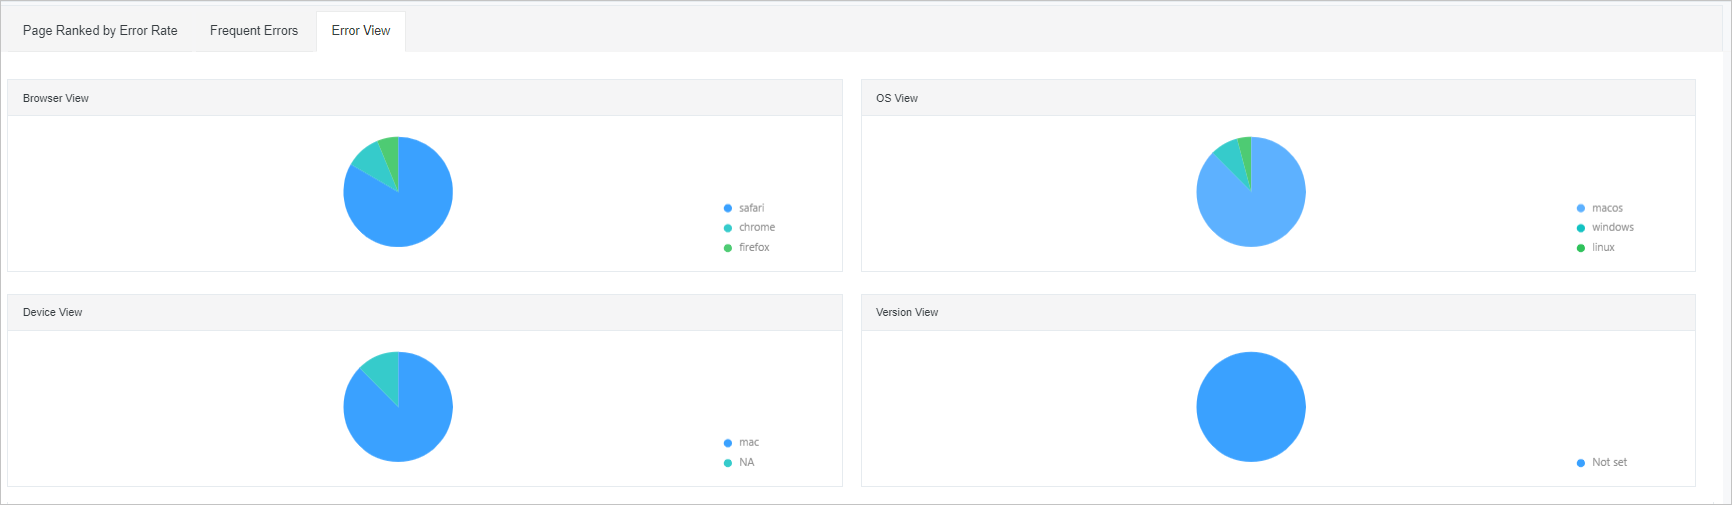Toggle linux legend entry in OS View
Viewport: 1732px width, 505px height.
(1595, 247)
